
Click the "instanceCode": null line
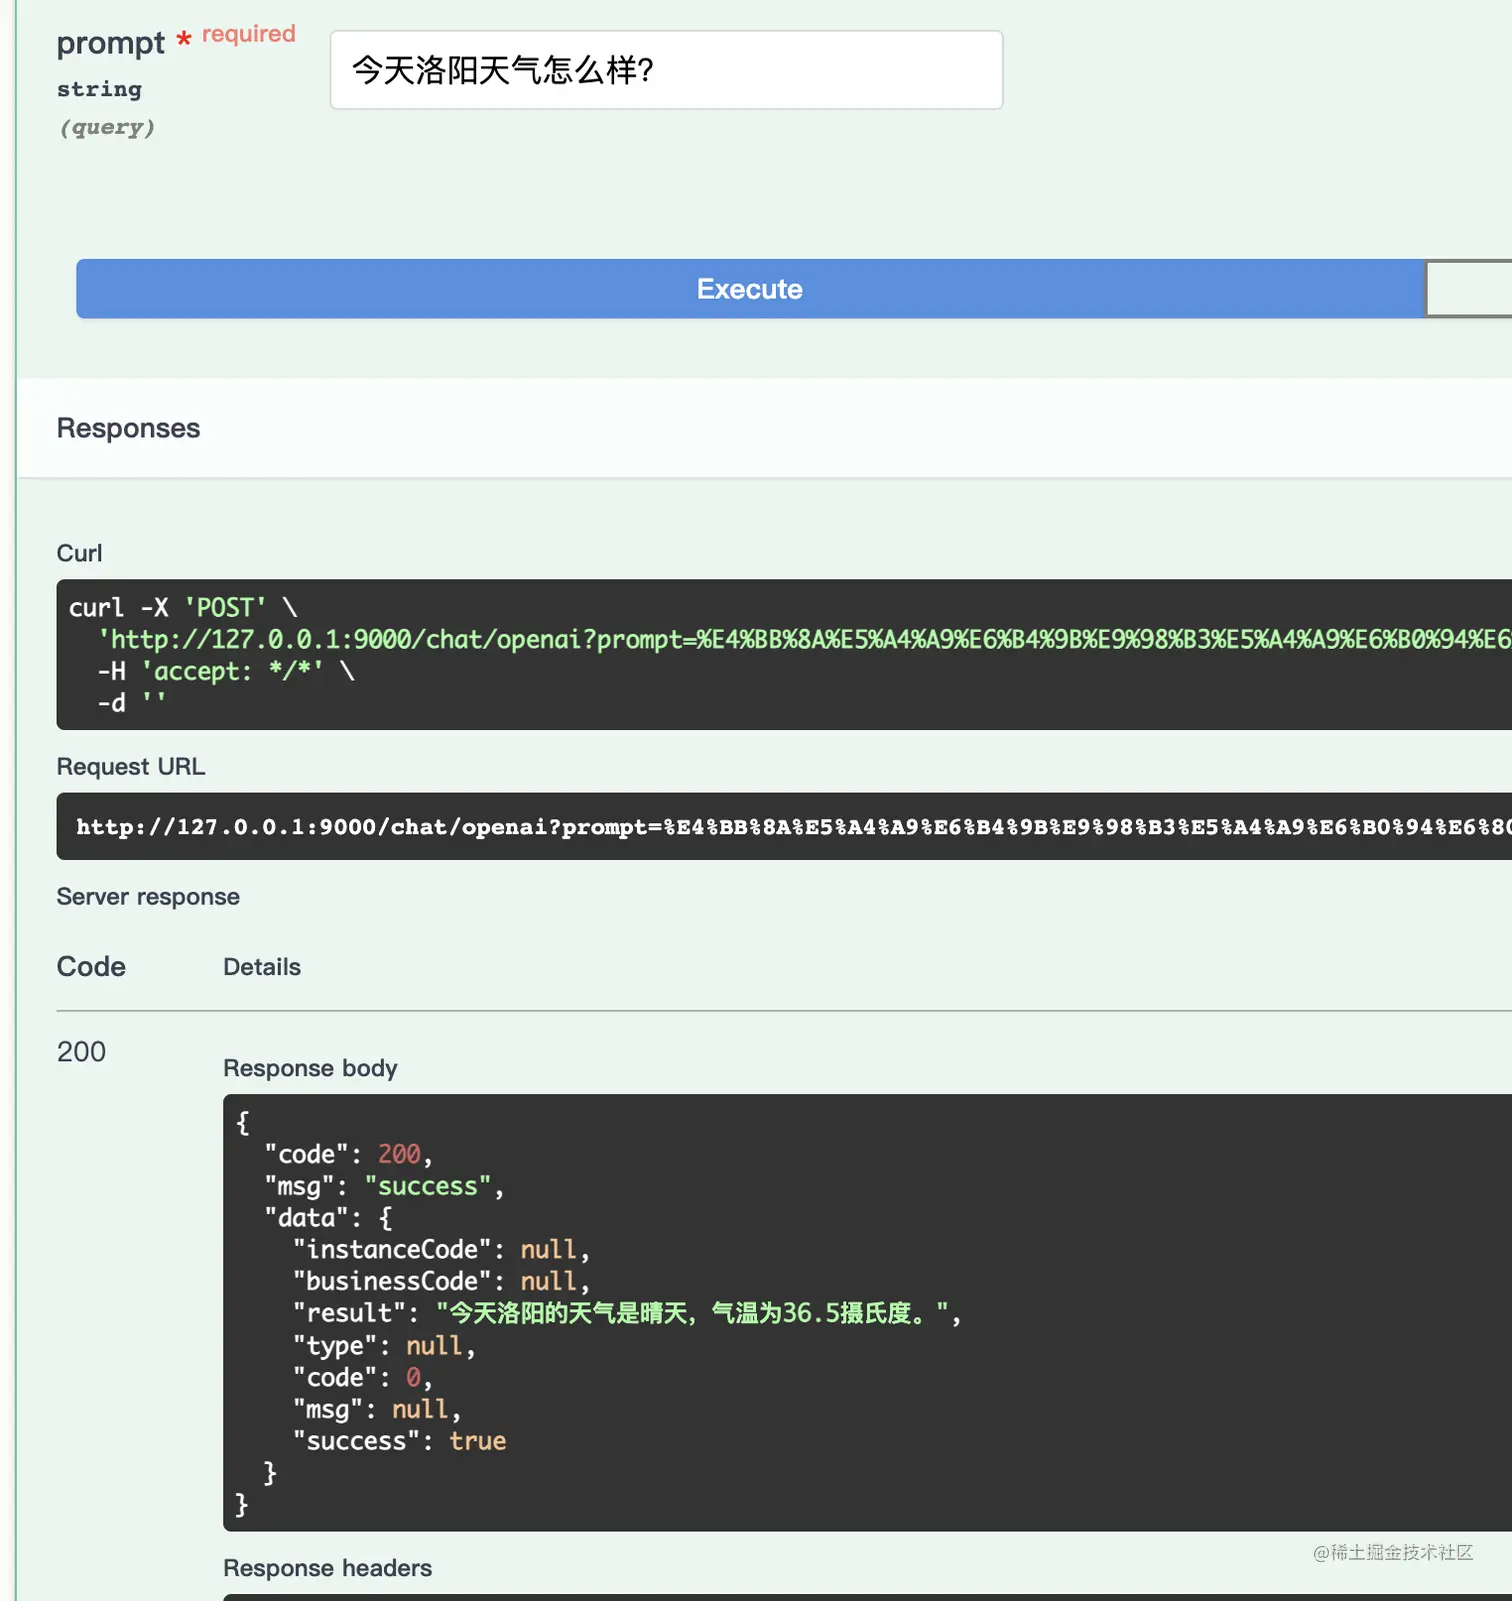(x=441, y=1250)
